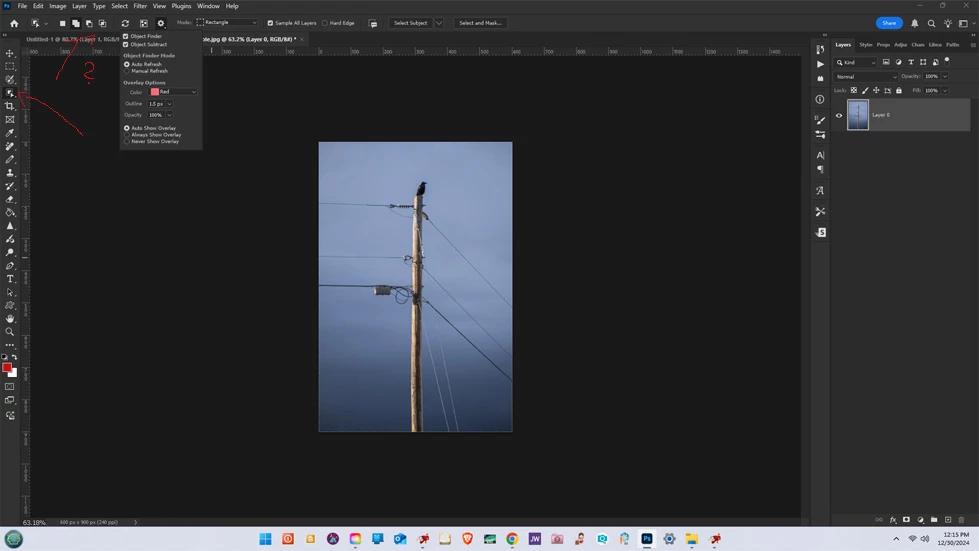
Task: Click the Select Subject button
Action: 410,23
